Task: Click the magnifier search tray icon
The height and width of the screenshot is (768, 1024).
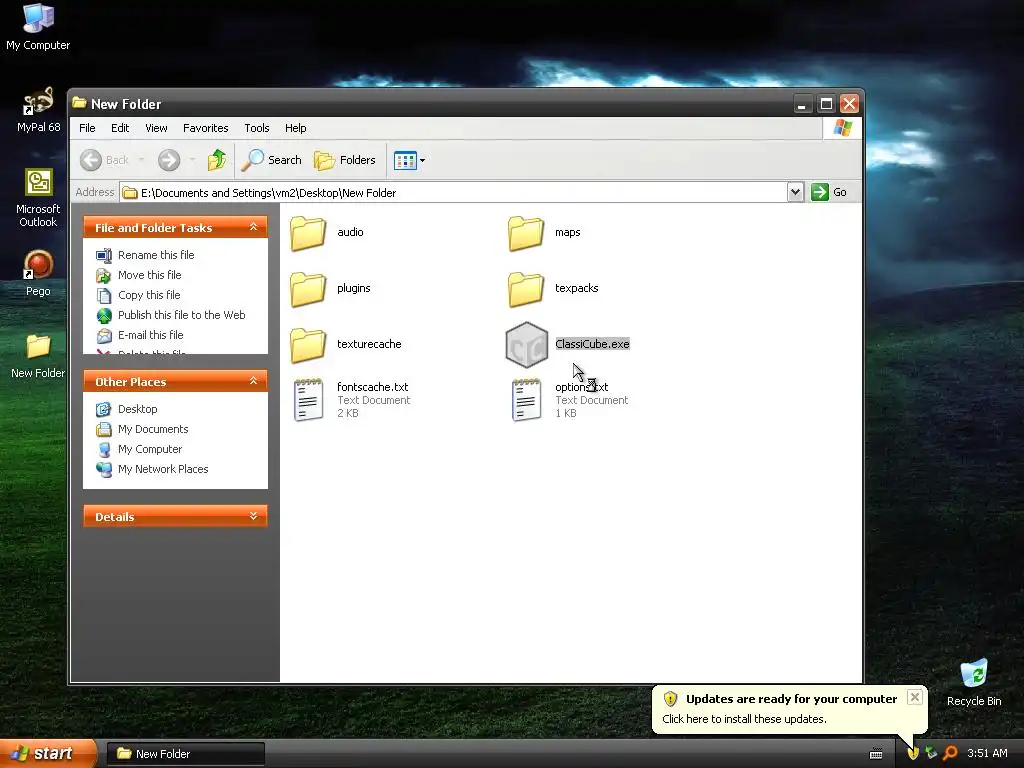Action: (950, 753)
